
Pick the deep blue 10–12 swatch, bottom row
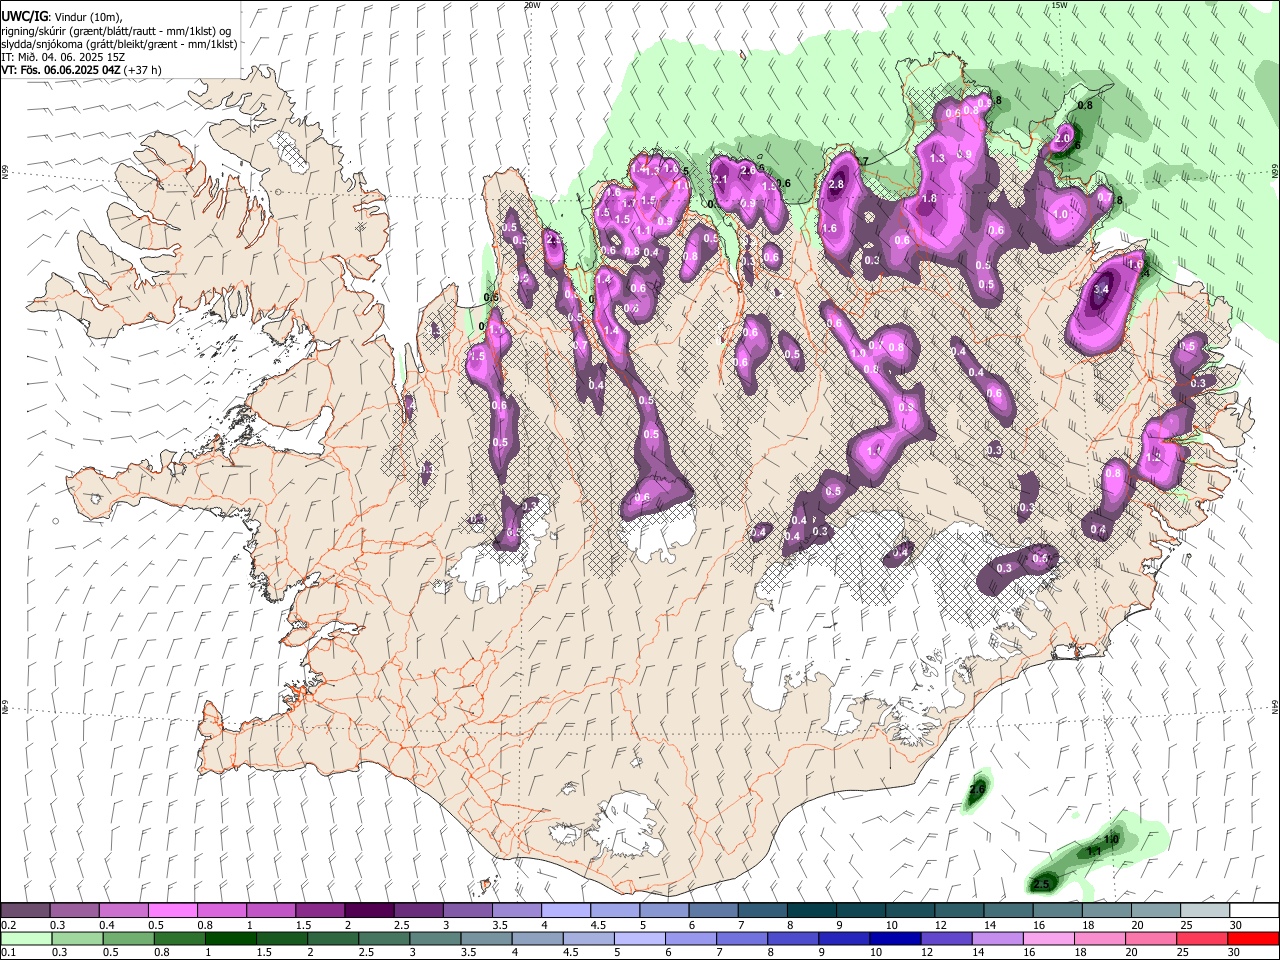(896, 938)
